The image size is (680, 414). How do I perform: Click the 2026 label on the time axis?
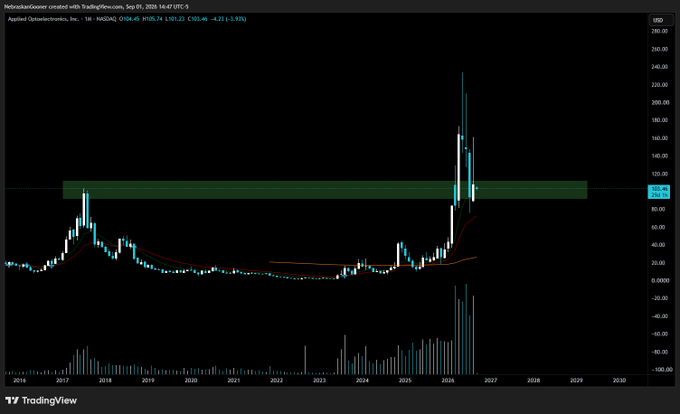[448, 380]
